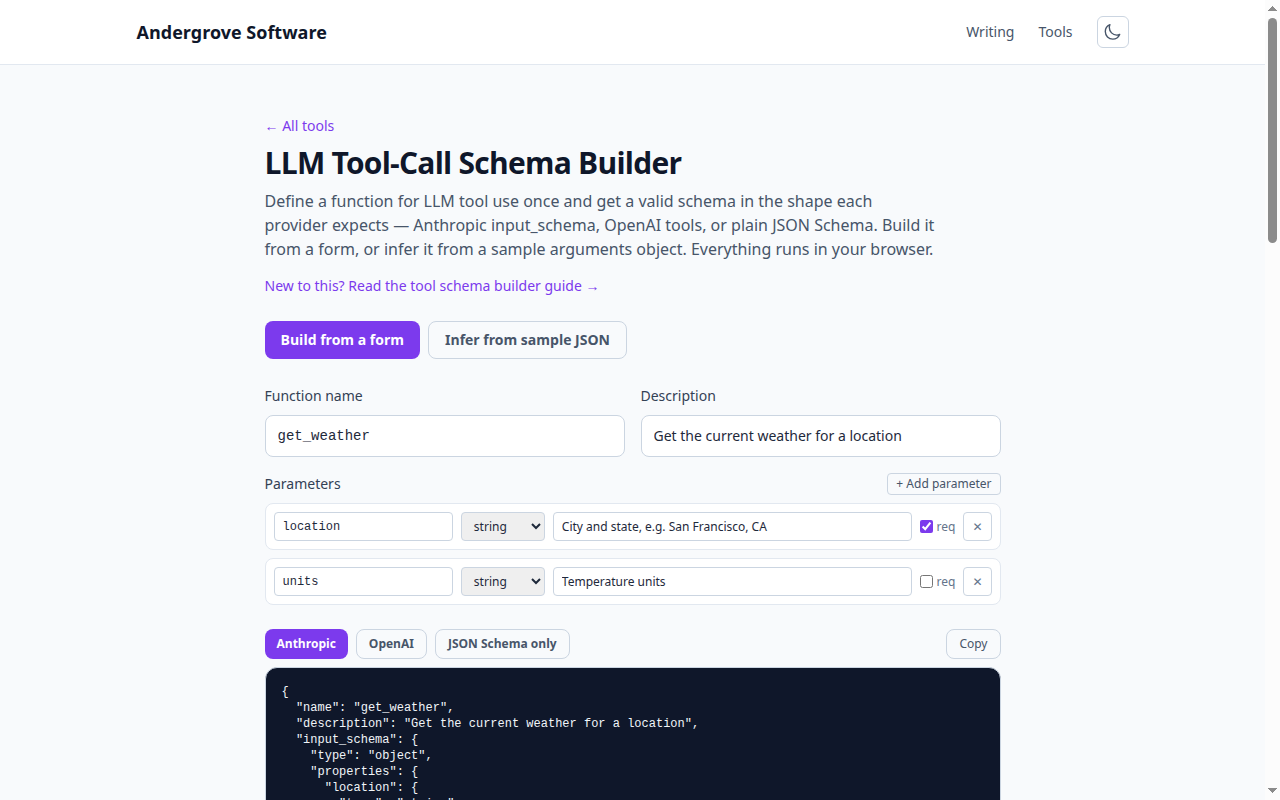Click the "name": "get_weather" line in the code output
This screenshot has width=1280, height=800.
pyautogui.click(x=375, y=707)
